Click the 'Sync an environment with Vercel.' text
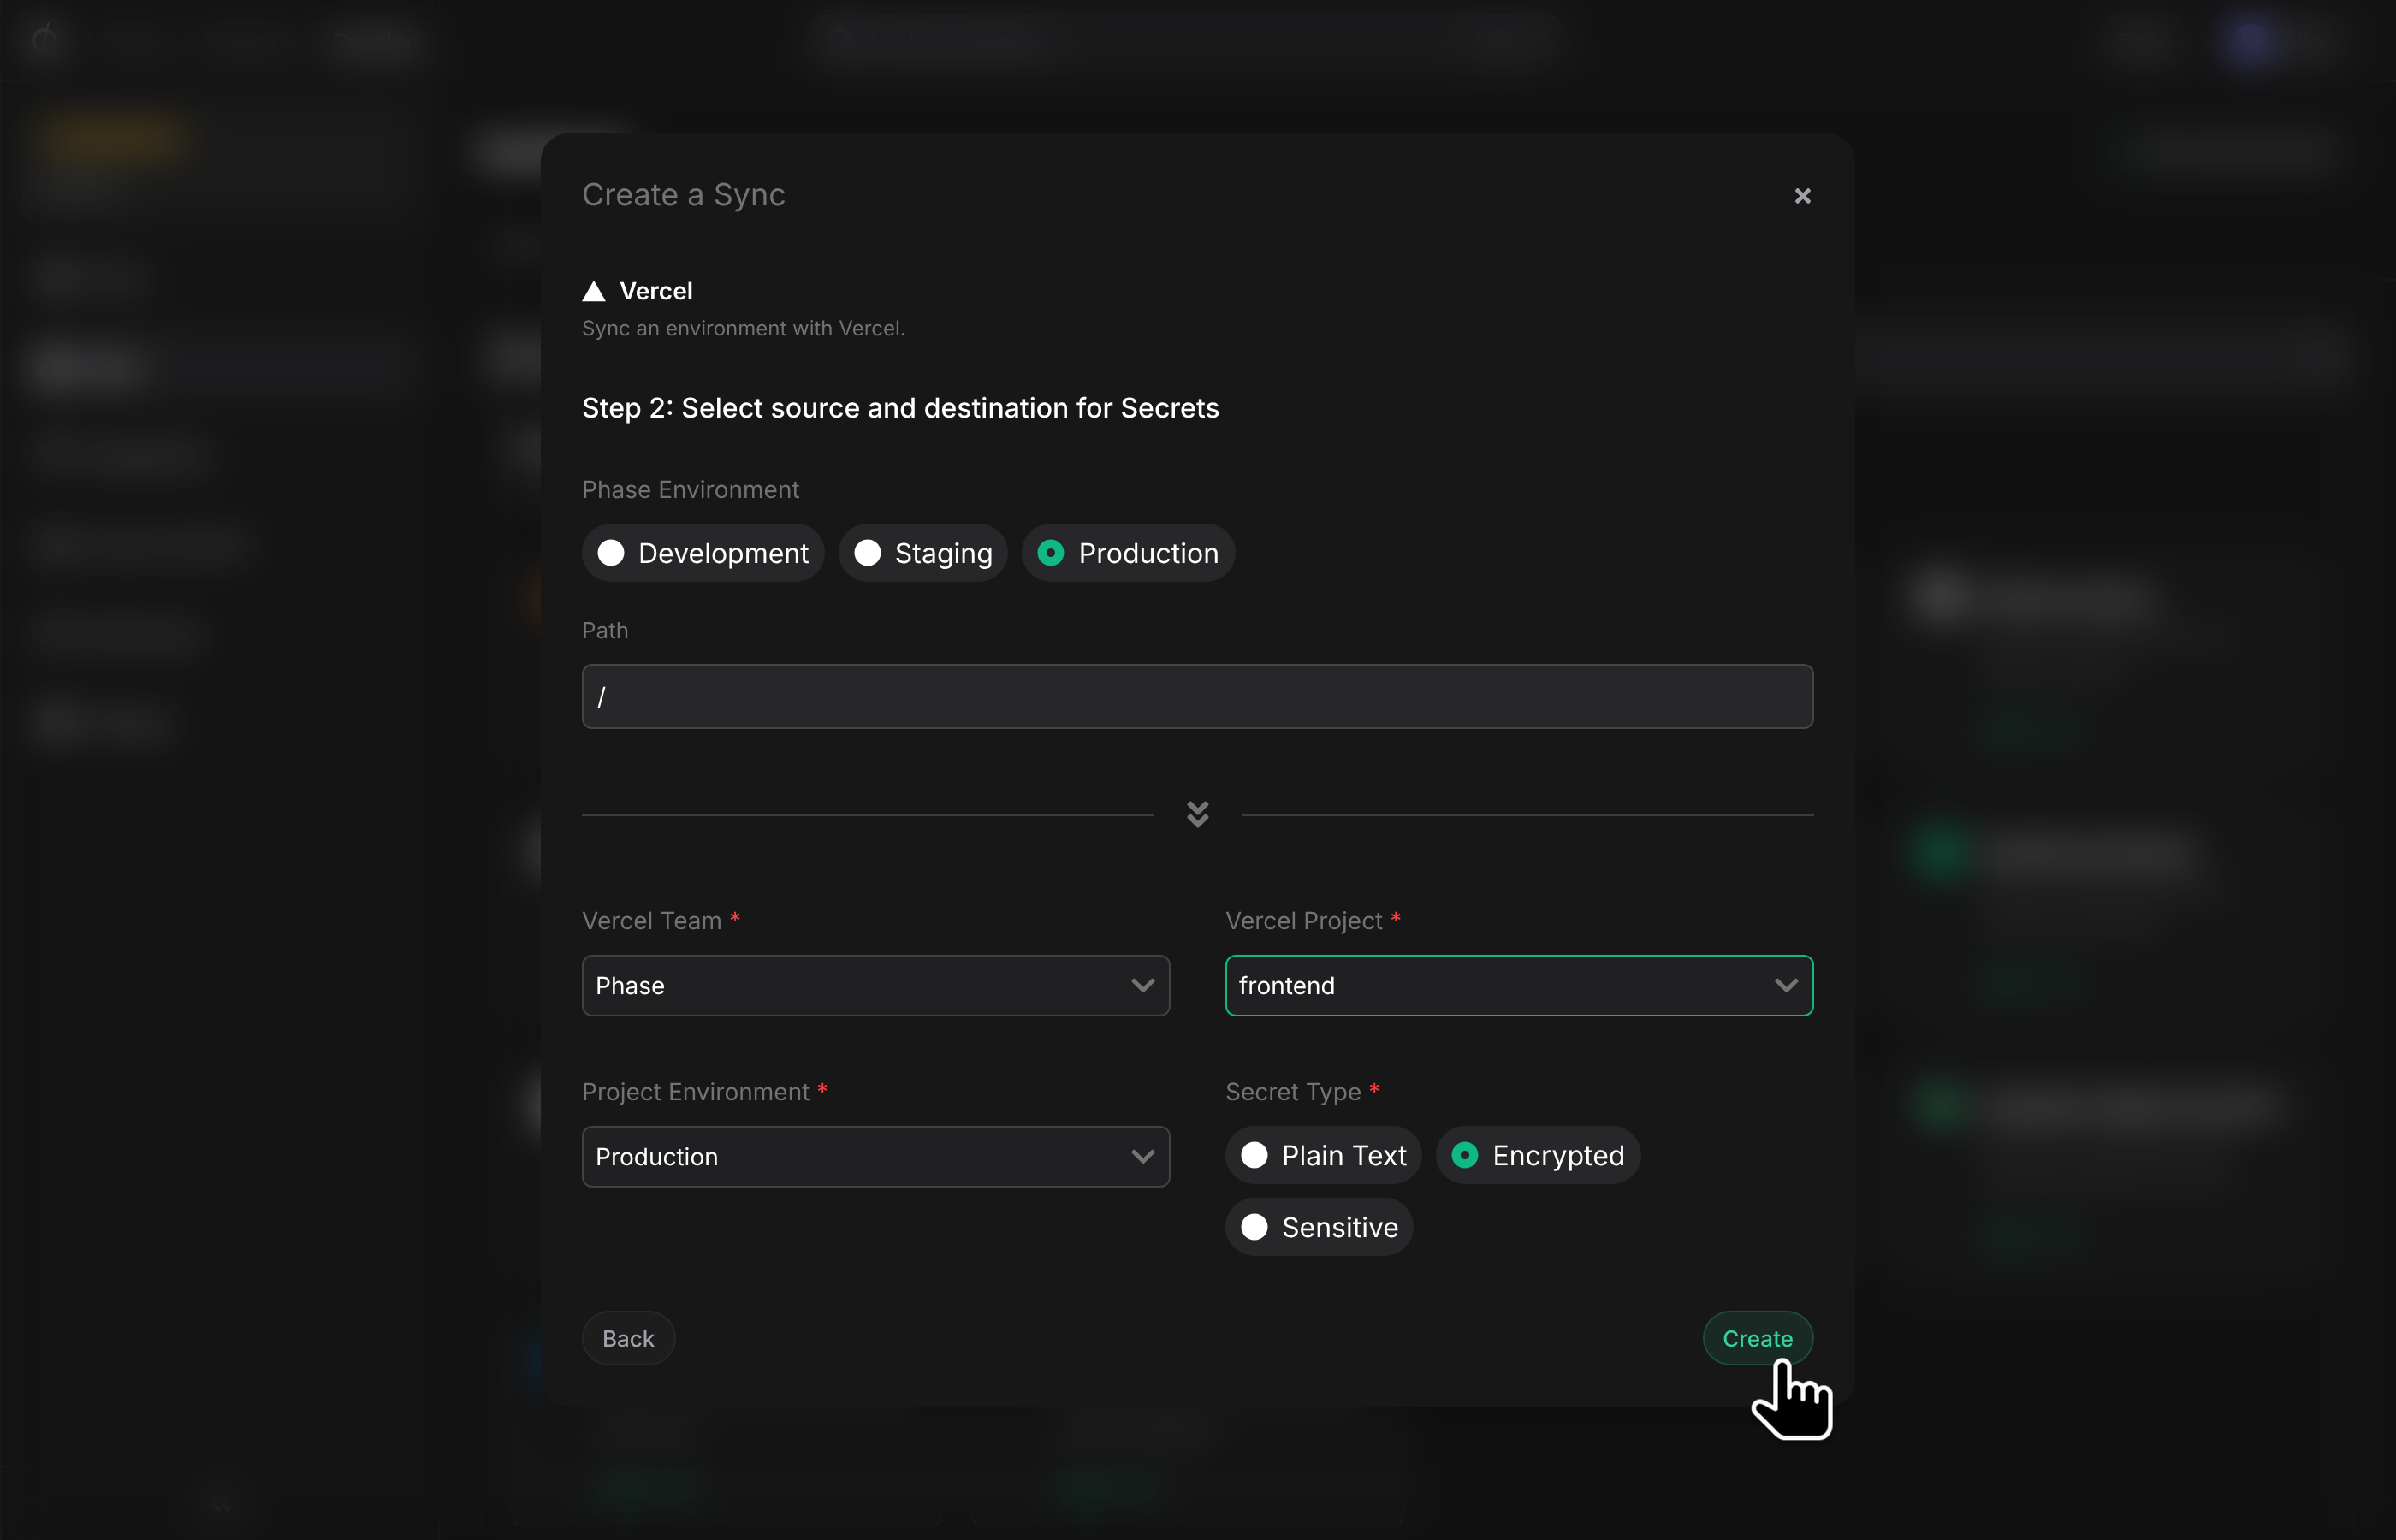The image size is (2396, 1540). click(743, 329)
